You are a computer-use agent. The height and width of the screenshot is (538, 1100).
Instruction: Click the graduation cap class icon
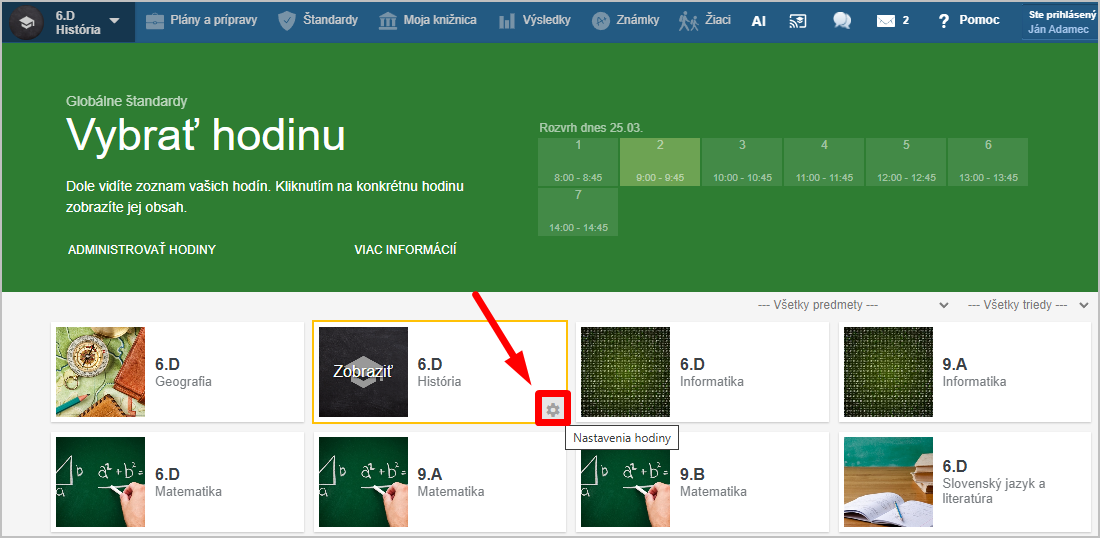pyautogui.click(x=26, y=22)
